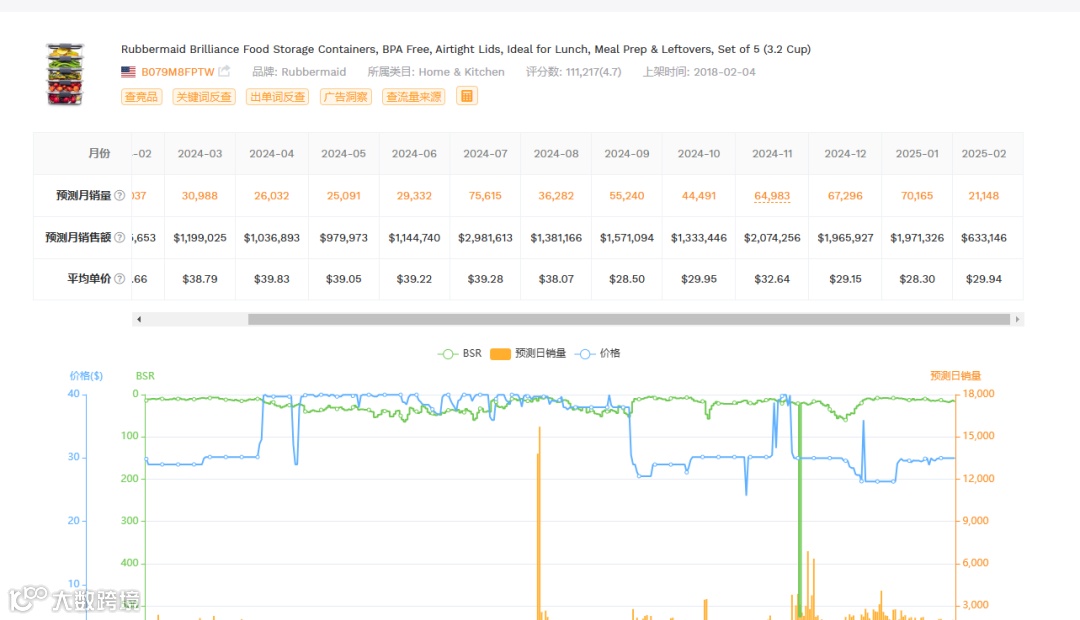The height and width of the screenshot is (620, 1080).
Task: Click the rating count 111,217(4.7)
Action: [x=593, y=72]
